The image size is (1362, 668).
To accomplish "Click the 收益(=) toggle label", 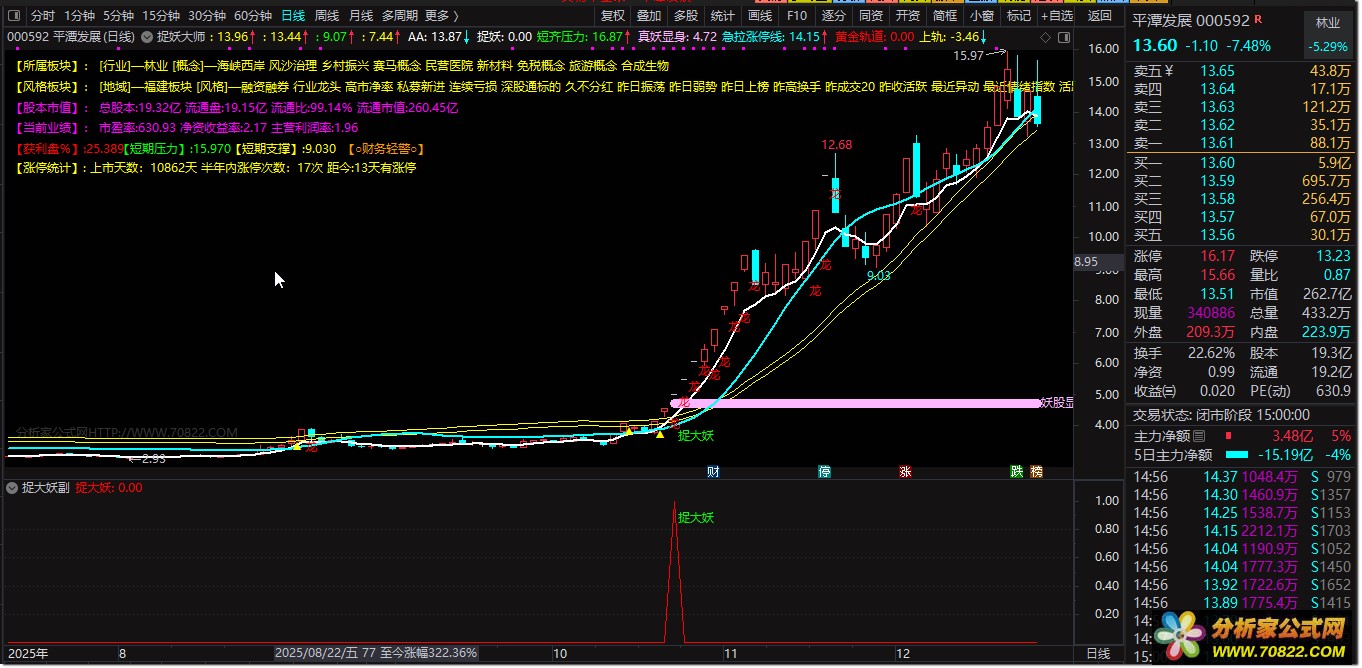I will (1155, 391).
